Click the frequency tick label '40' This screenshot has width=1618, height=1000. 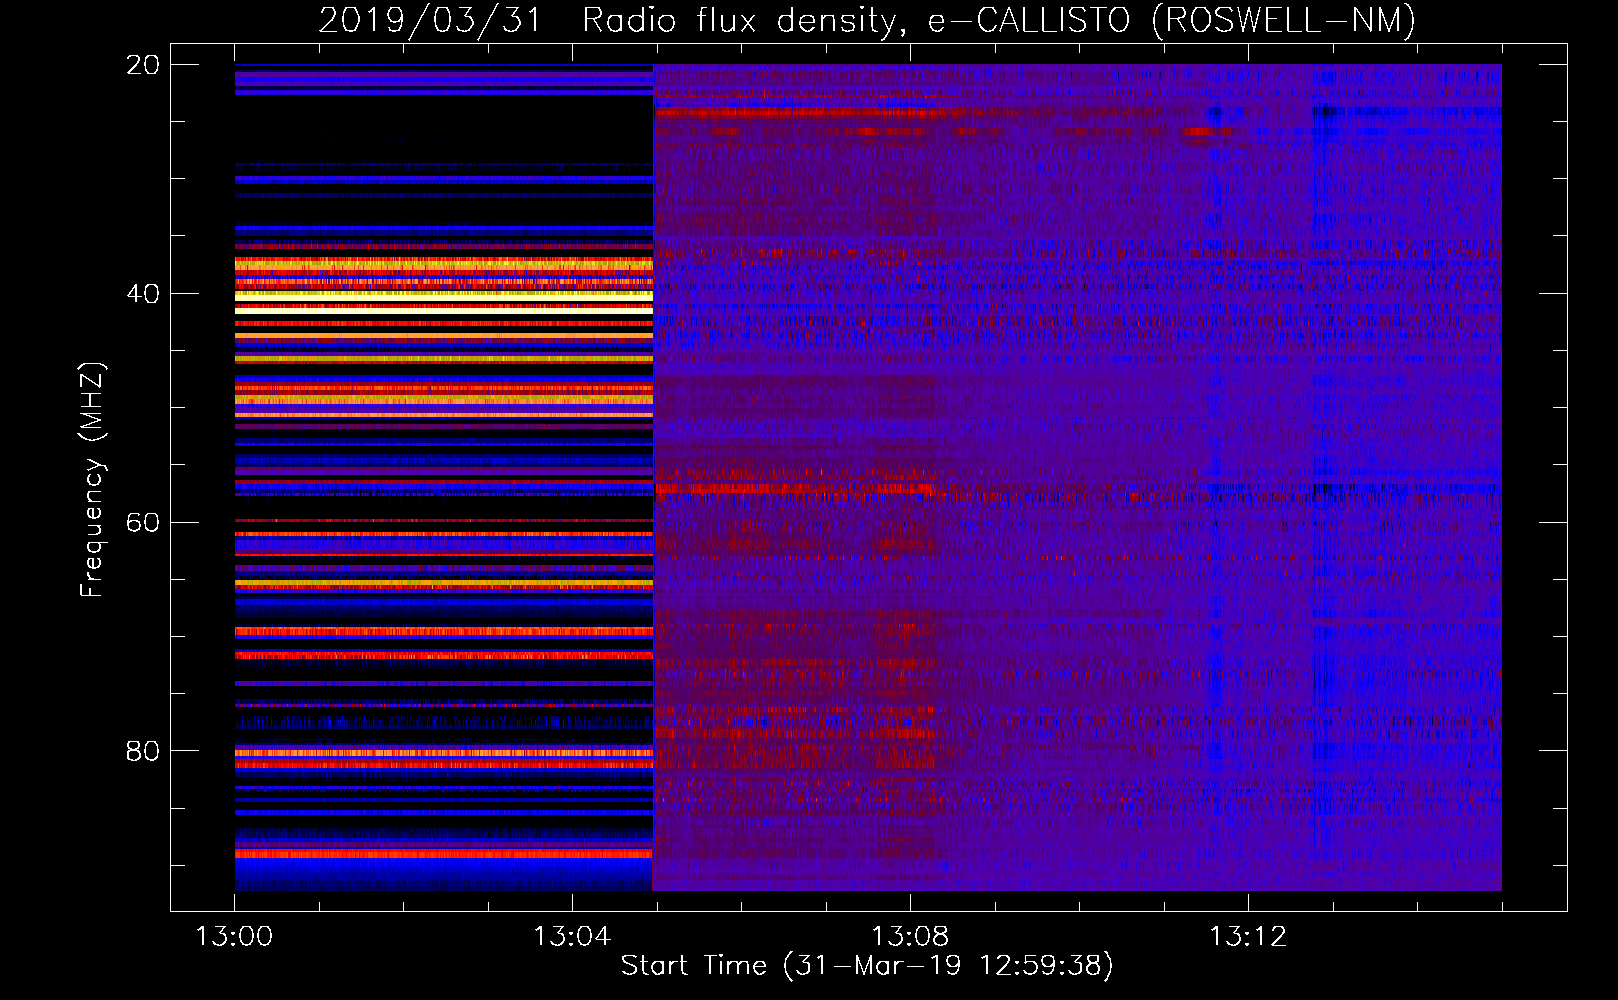point(143,294)
